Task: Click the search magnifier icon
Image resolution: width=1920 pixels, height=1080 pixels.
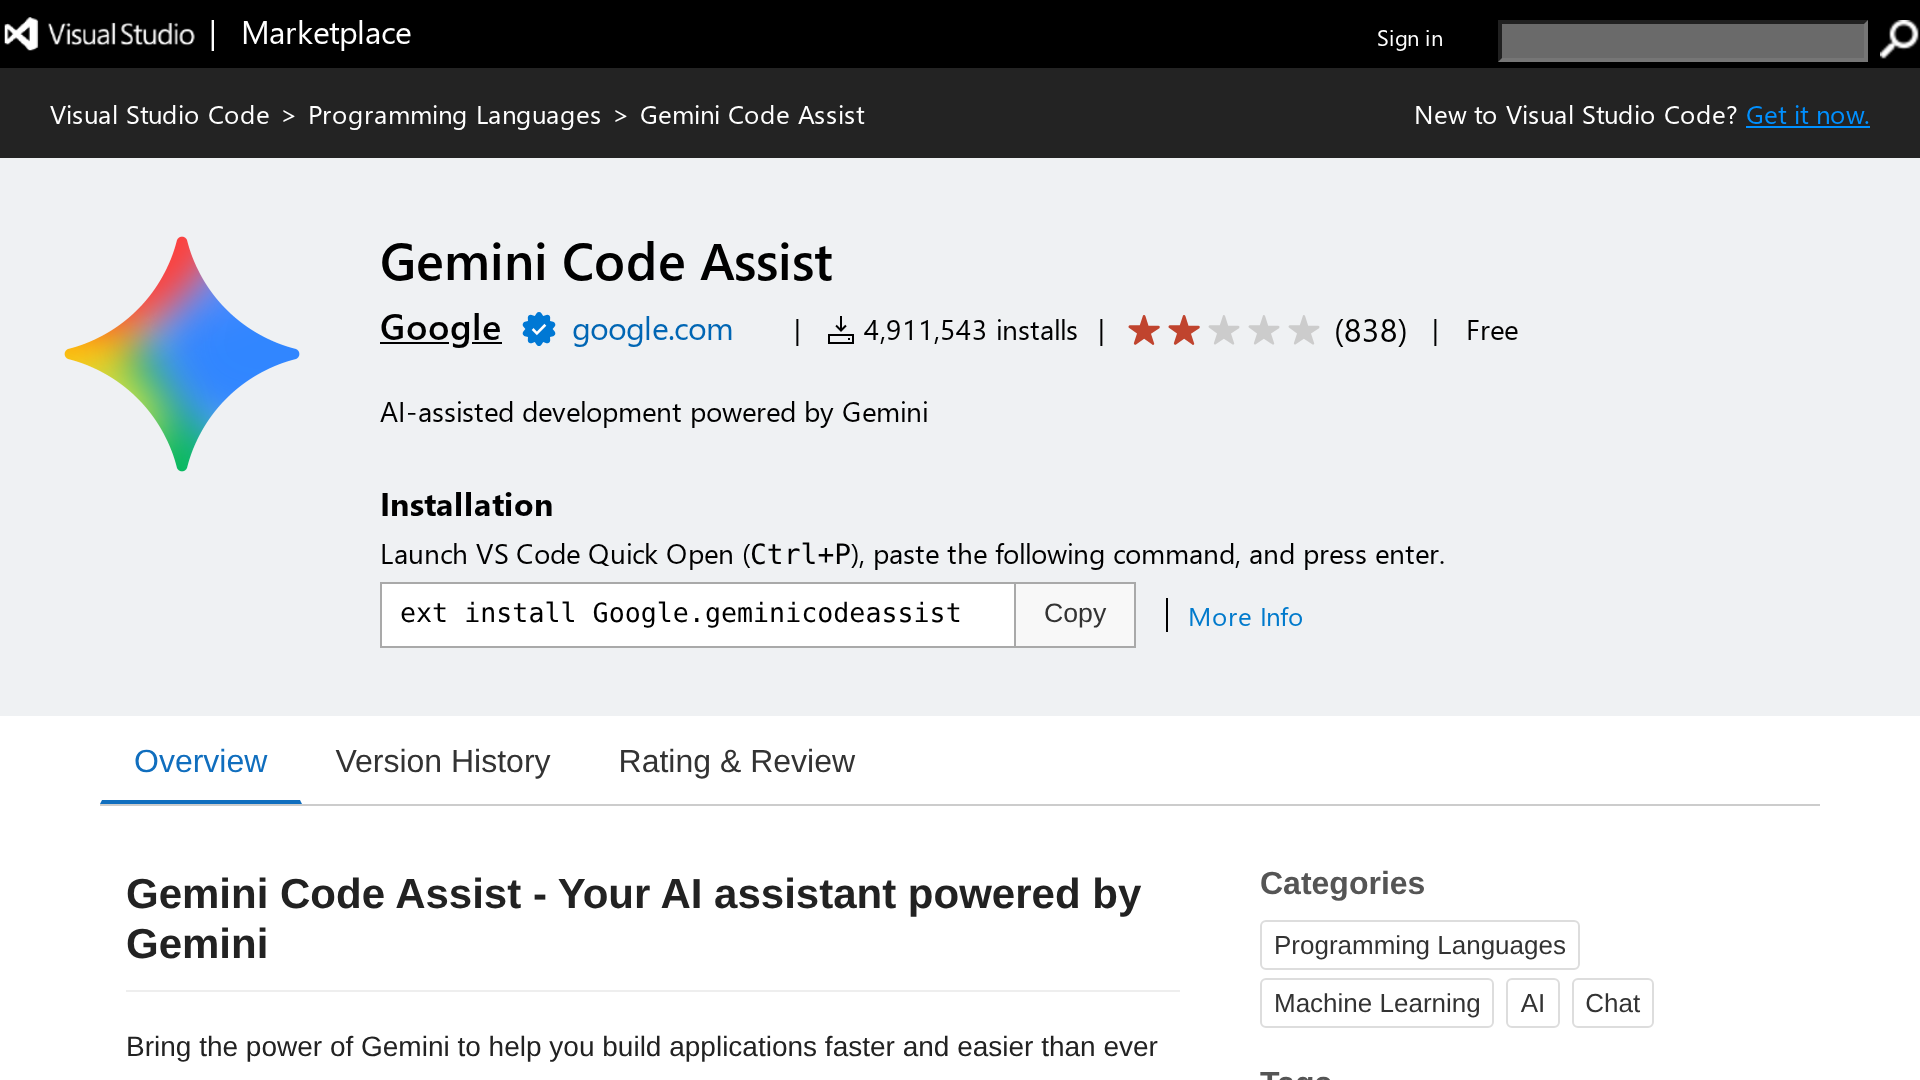Action: (x=1897, y=39)
